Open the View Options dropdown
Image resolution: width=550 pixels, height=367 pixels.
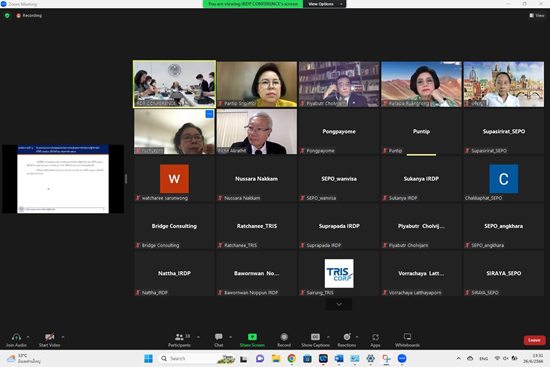325,4
